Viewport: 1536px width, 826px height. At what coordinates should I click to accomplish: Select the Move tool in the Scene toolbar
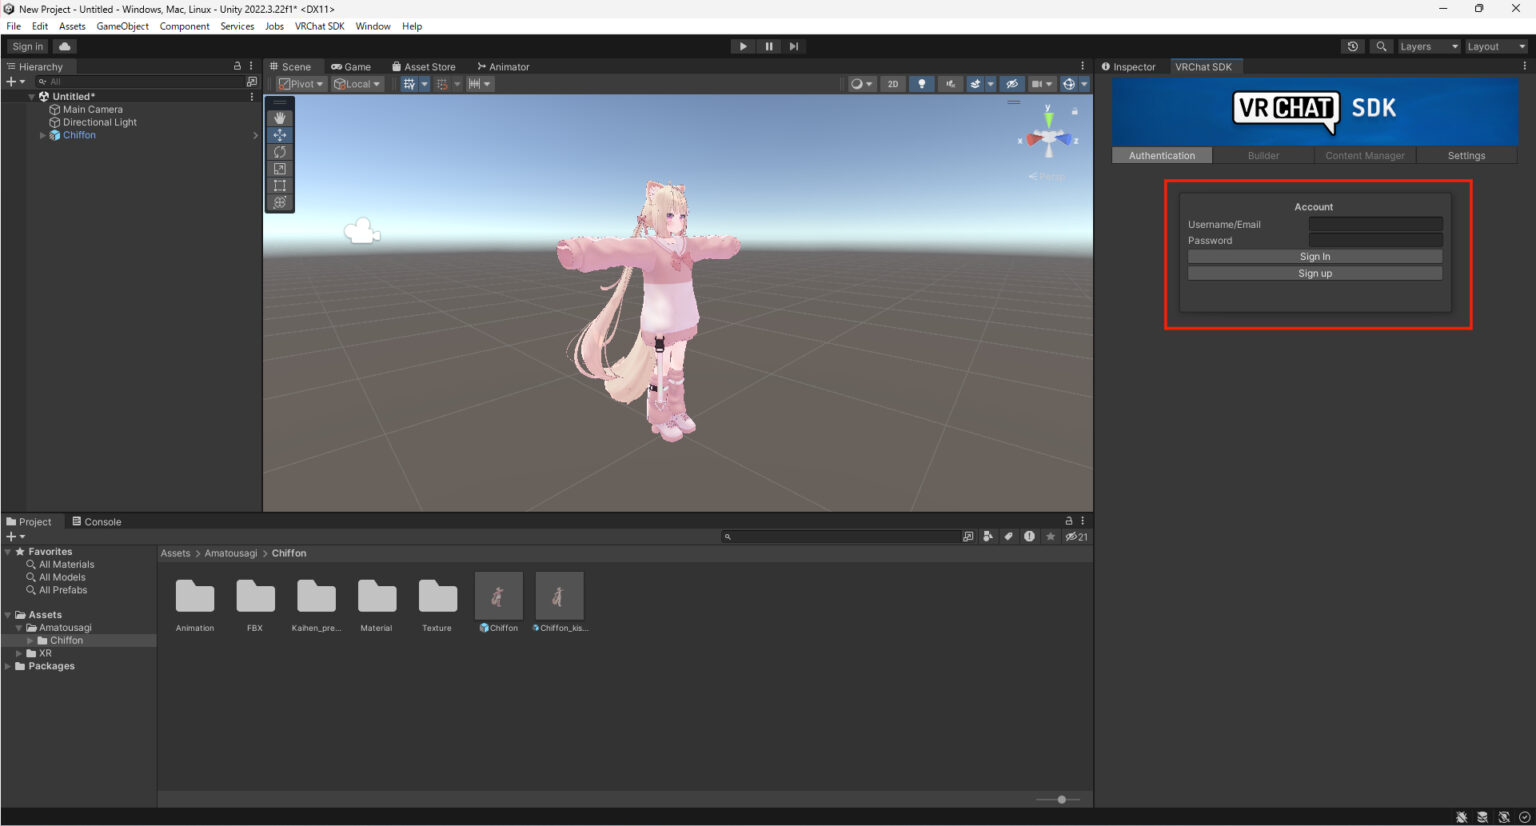tap(279, 134)
